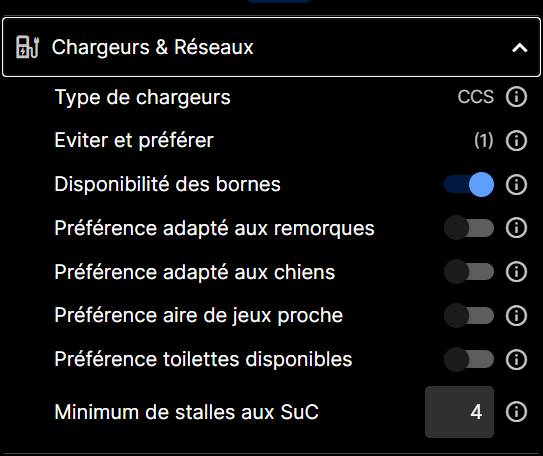Image resolution: width=543 pixels, height=456 pixels.
Task: Open info for Minimum de stalles aux SuC
Action: tap(516, 412)
